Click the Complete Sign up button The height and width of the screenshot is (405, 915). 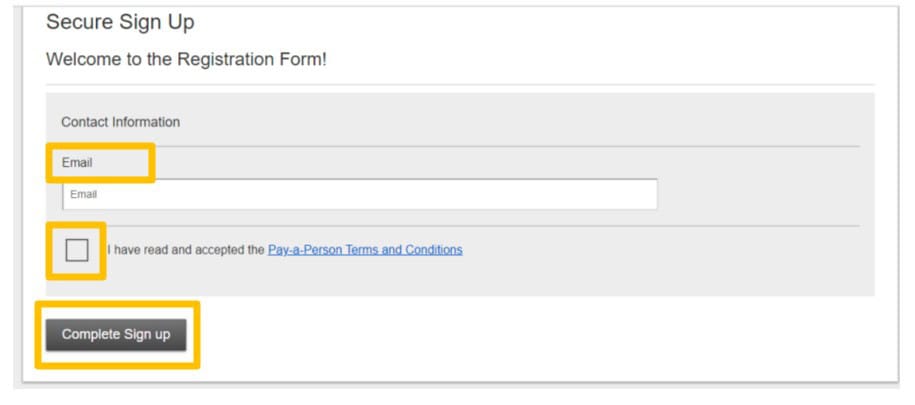(116, 334)
